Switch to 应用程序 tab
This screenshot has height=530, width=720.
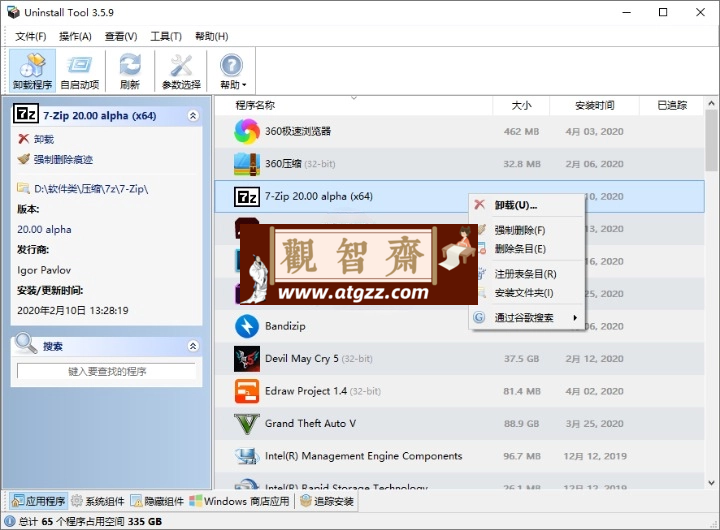[39, 501]
